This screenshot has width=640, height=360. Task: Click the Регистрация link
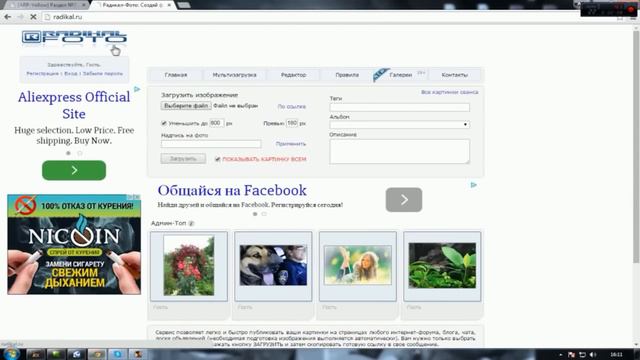(42, 73)
